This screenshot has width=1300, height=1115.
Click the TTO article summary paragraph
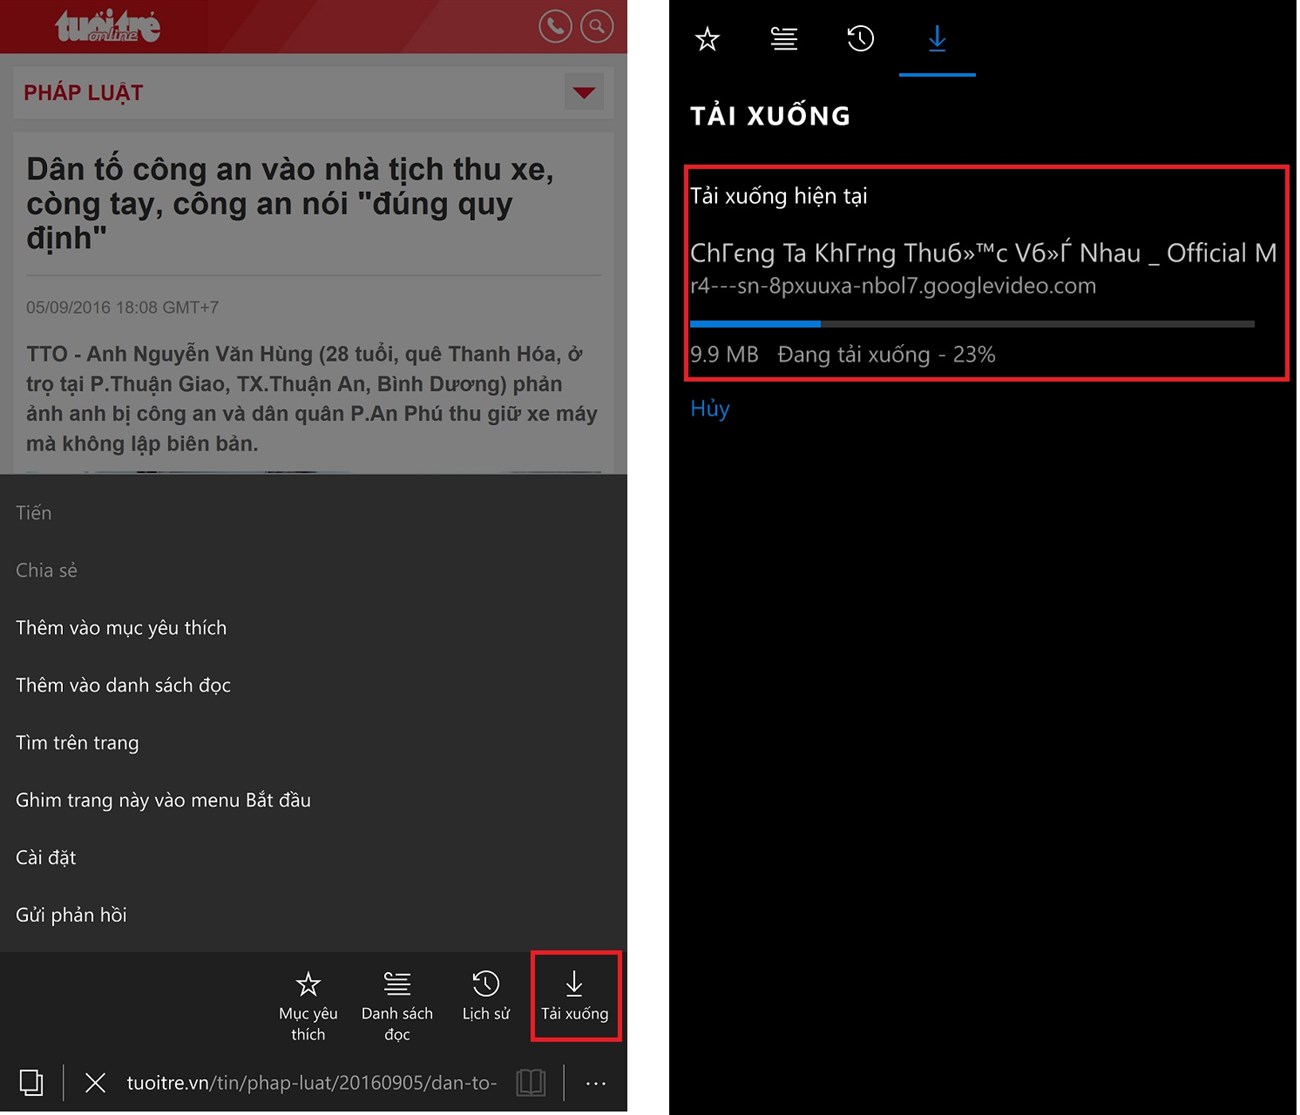(x=311, y=398)
